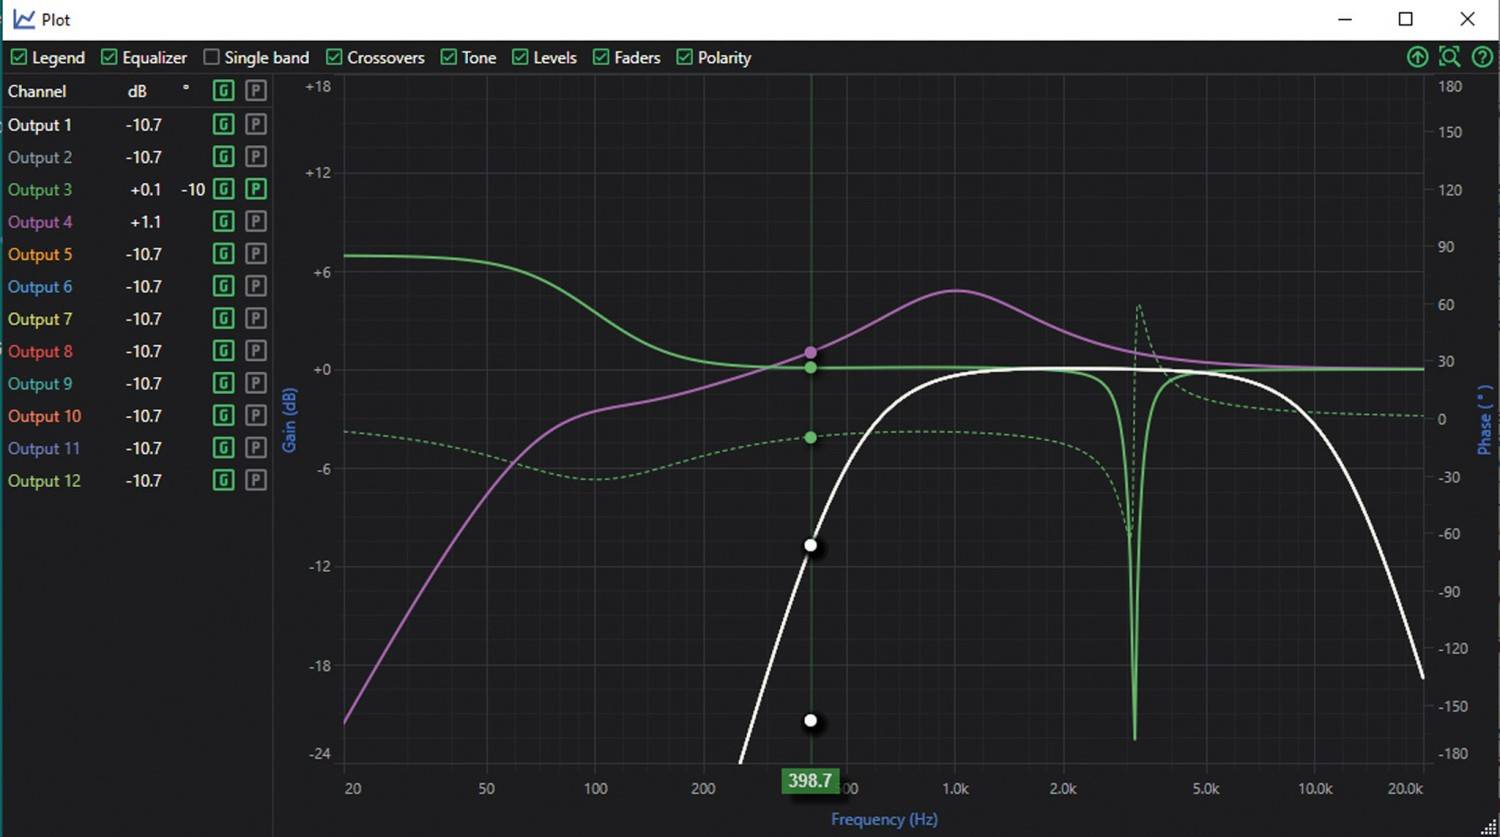Select Output 3 in channel list
Image resolution: width=1500 pixels, height=837 pixels.
click(40, 189)
